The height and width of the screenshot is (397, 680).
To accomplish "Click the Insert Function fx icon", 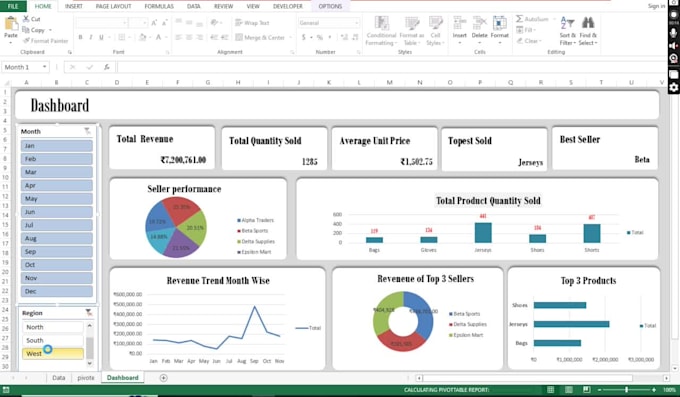I will (x=107, y=67).
